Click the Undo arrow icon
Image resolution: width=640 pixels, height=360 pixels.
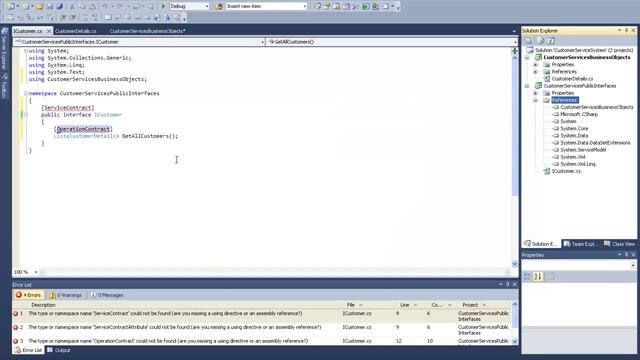(105, 6)
